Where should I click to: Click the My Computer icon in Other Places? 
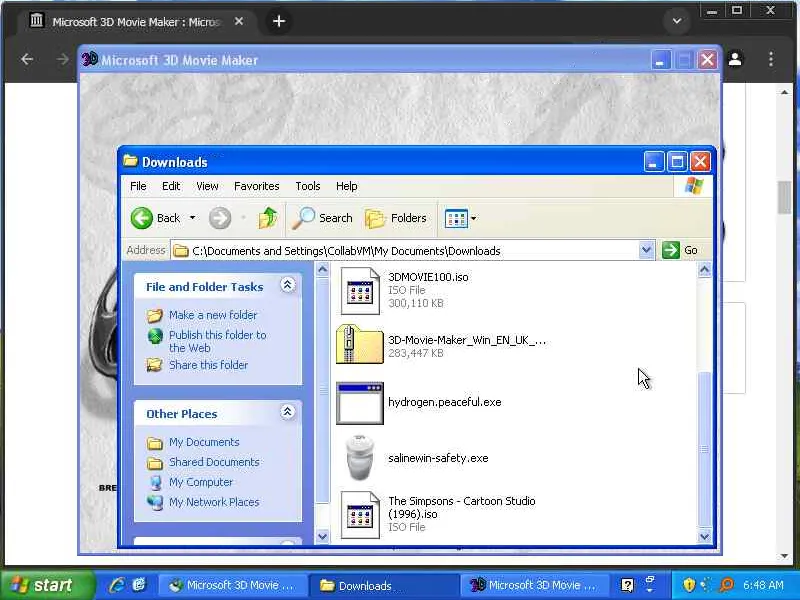pos(155,482)
